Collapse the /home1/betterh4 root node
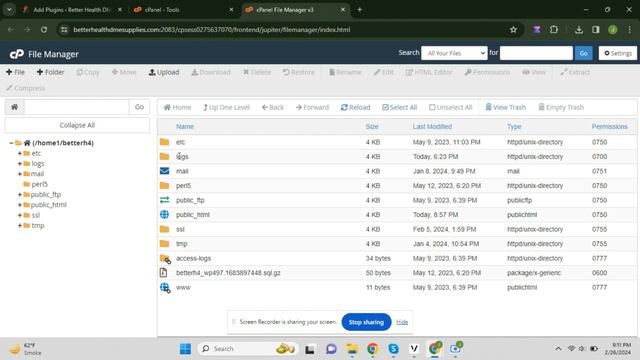This screenshot has height=360, width=640. [11, 143]
